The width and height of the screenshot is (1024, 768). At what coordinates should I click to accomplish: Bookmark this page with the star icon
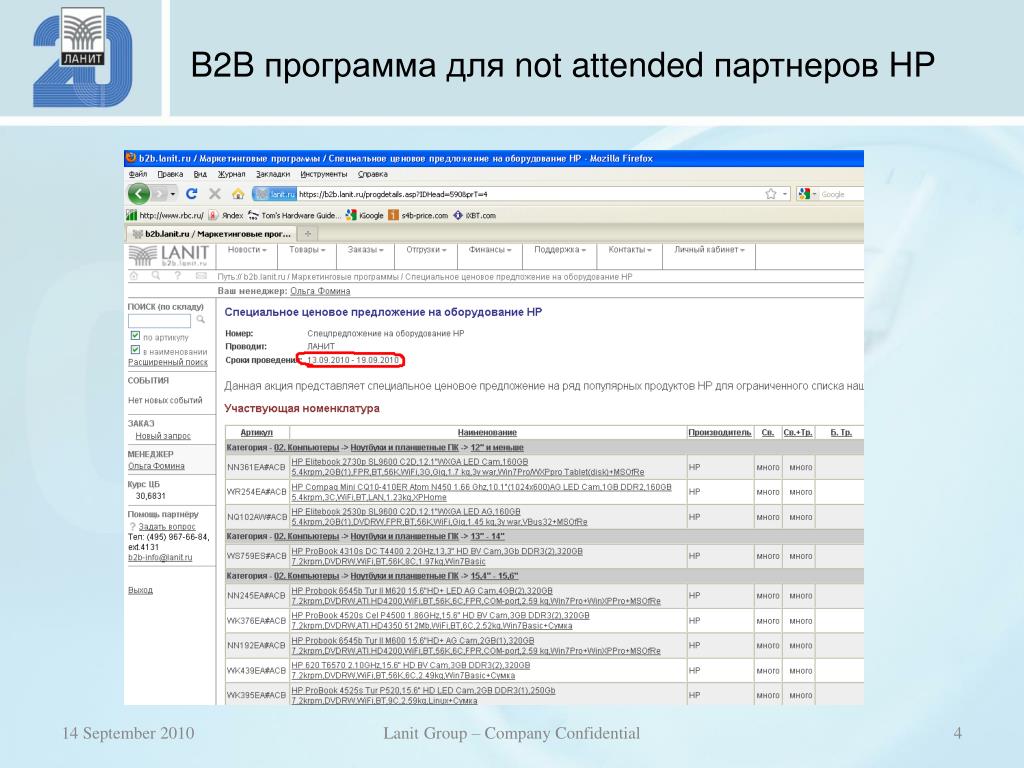pos(771,194)
